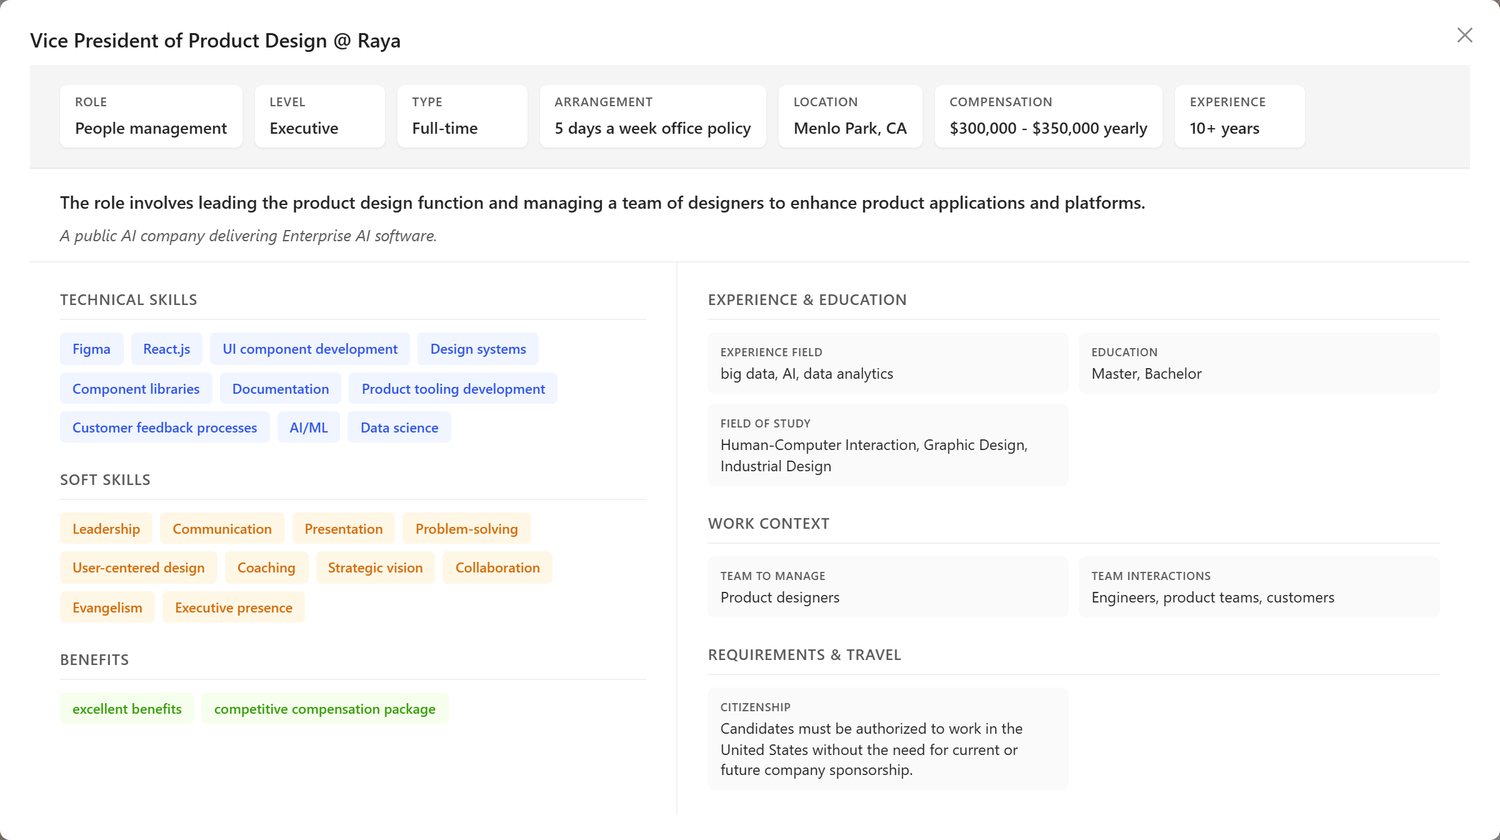Click Product tooling development tag
Viewport: 1500px width, 840px height.
tap(453, 389)
